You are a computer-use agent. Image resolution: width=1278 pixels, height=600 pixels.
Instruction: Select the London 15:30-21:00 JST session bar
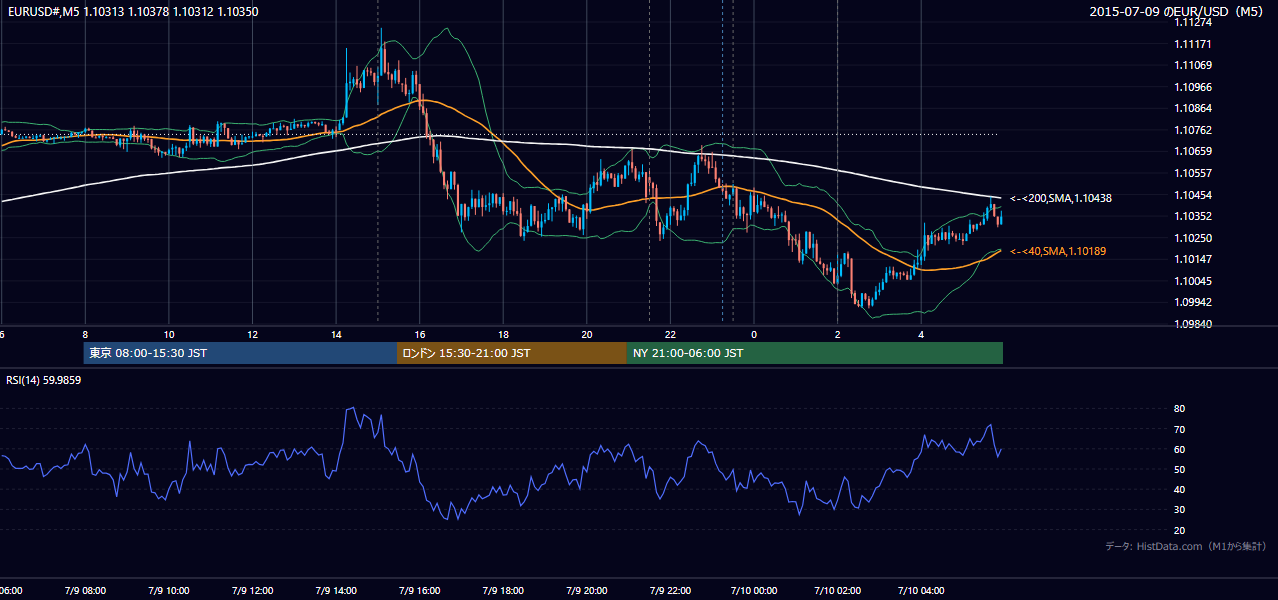point(512,353)
